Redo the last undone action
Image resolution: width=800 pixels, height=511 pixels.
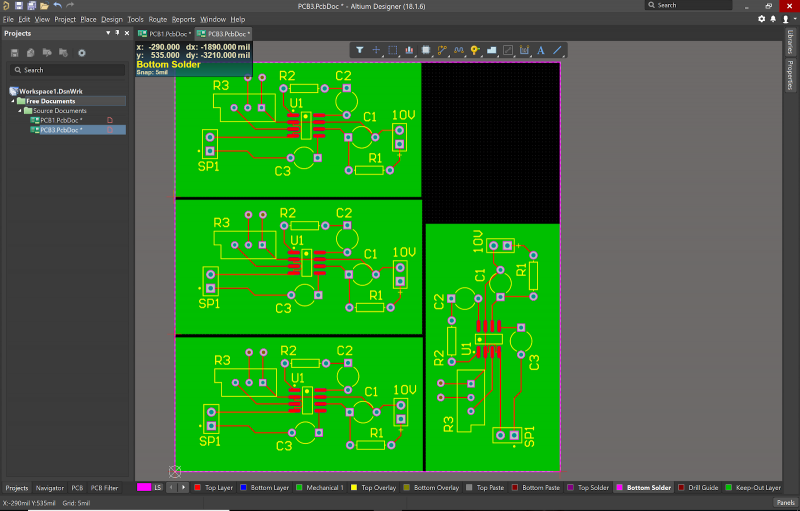tap(70, 6)
